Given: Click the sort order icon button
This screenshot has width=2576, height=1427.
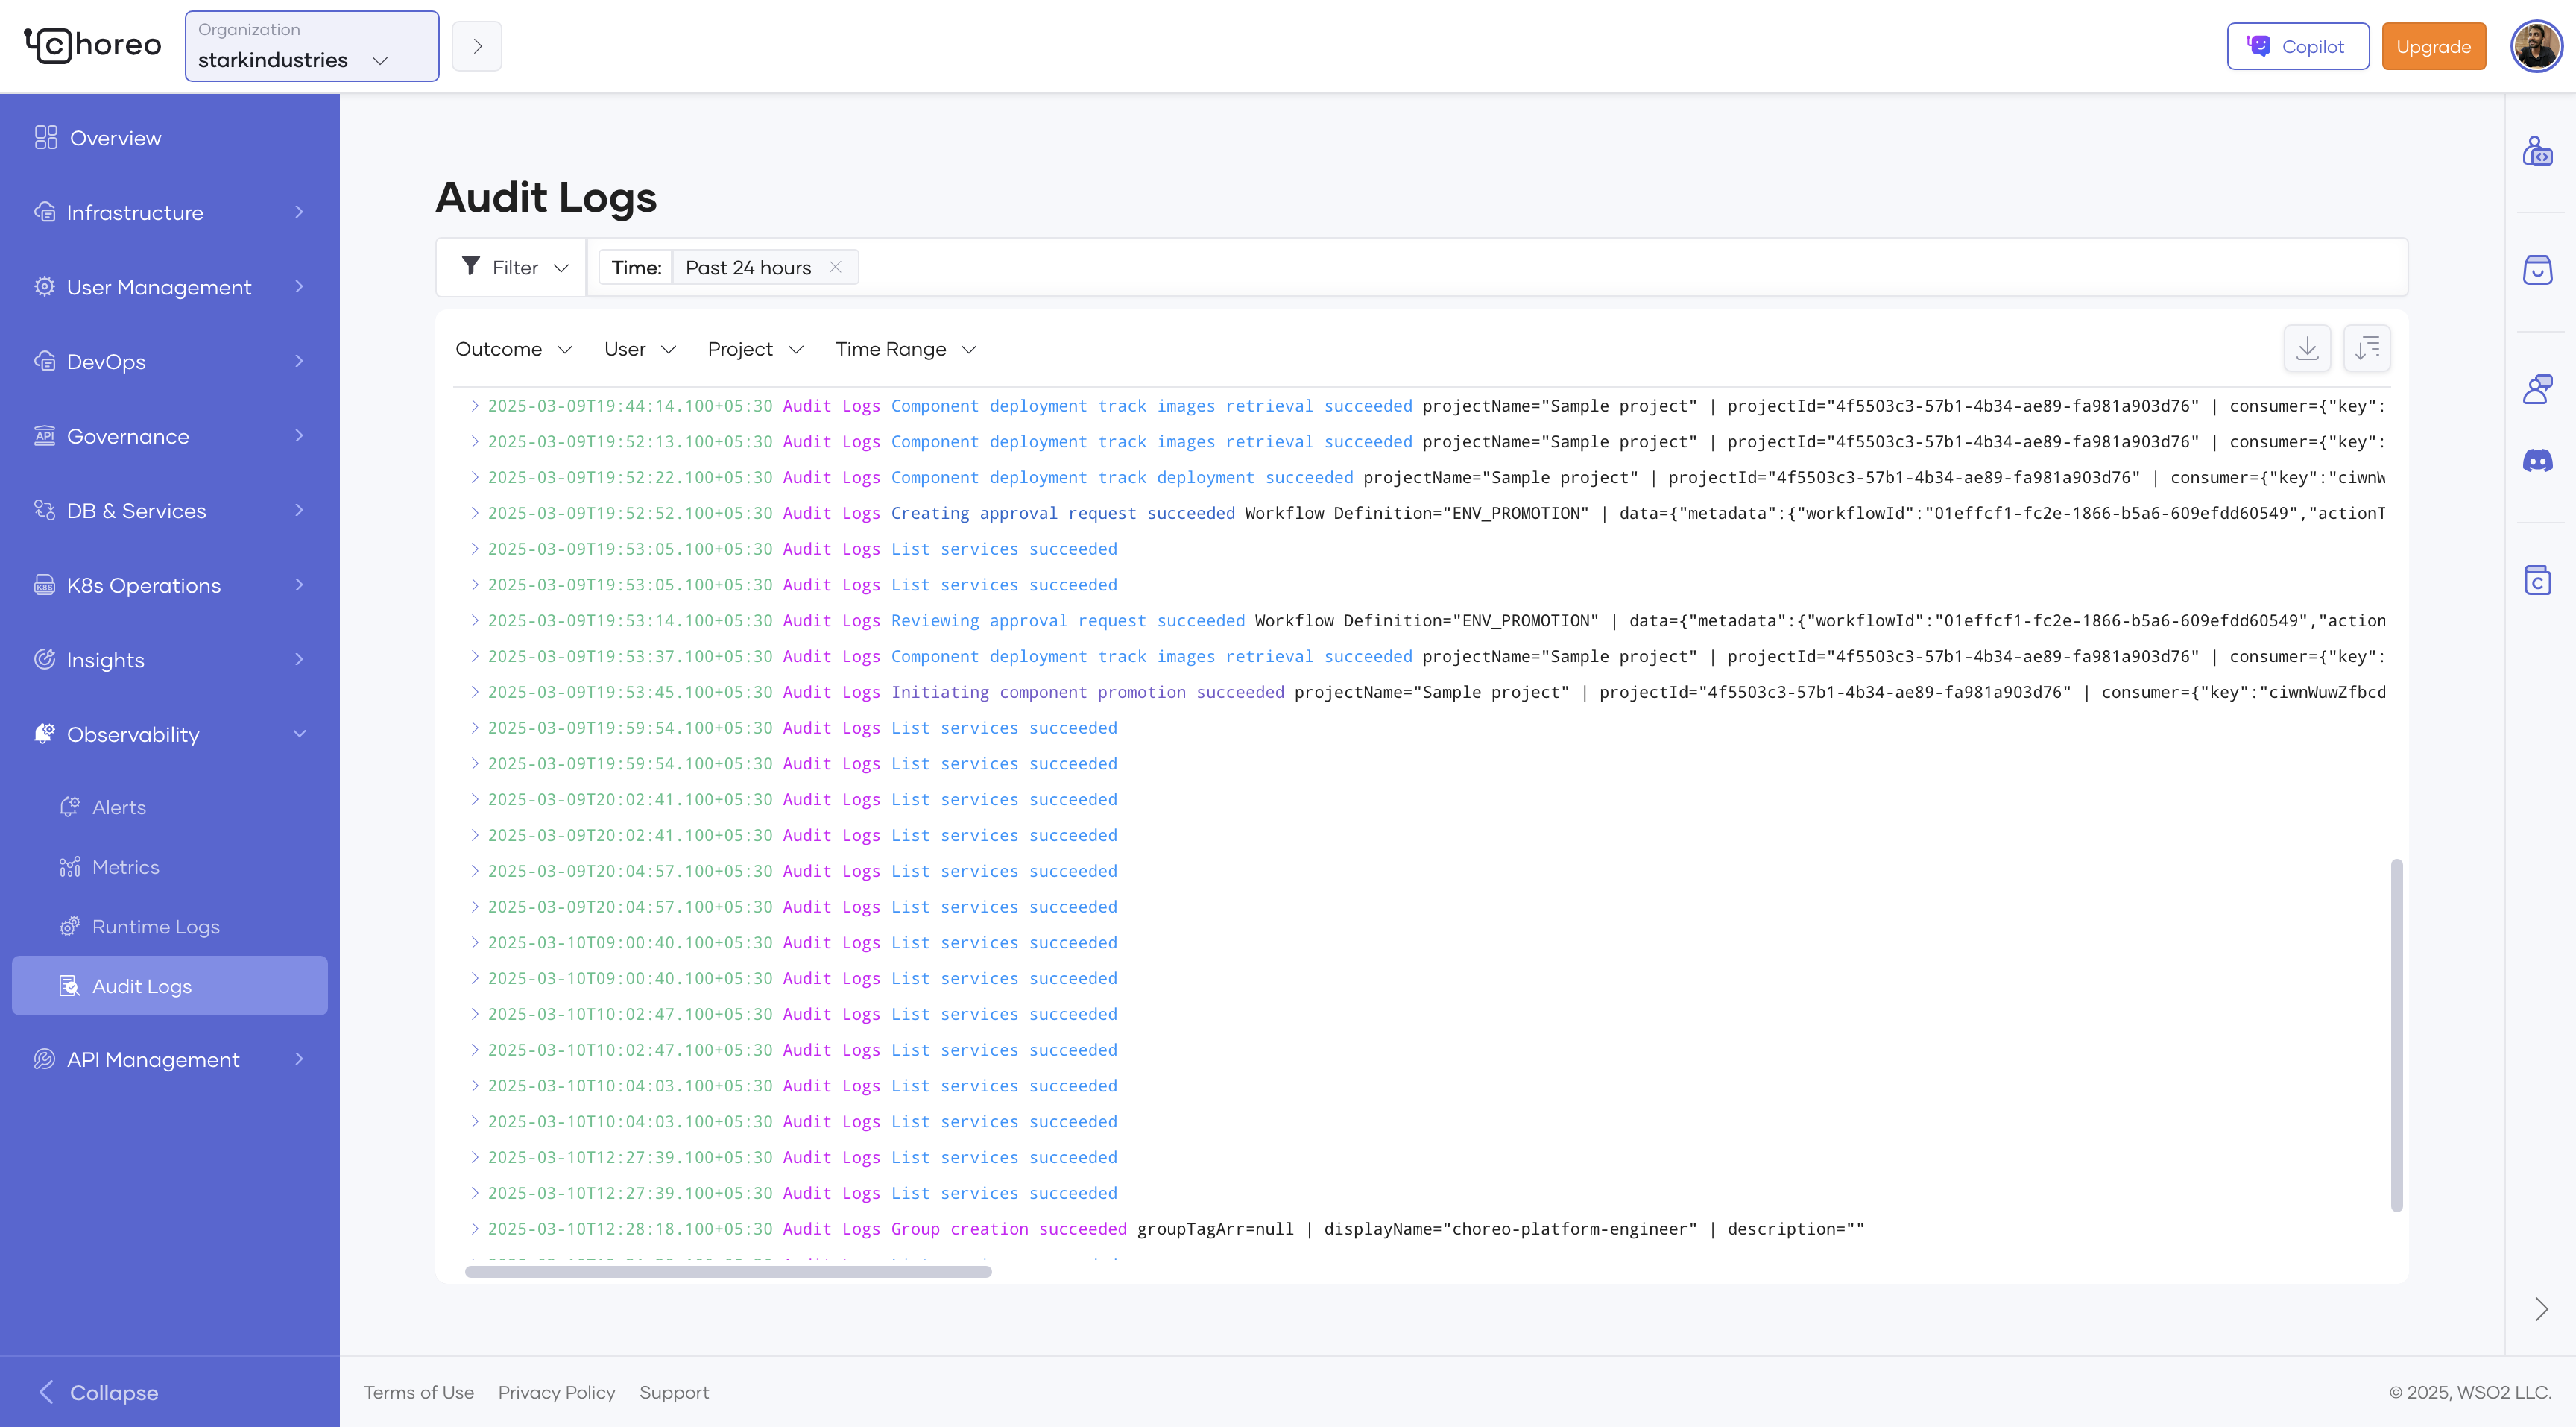Looking at the screenshot, I should tap(2366, 348).
